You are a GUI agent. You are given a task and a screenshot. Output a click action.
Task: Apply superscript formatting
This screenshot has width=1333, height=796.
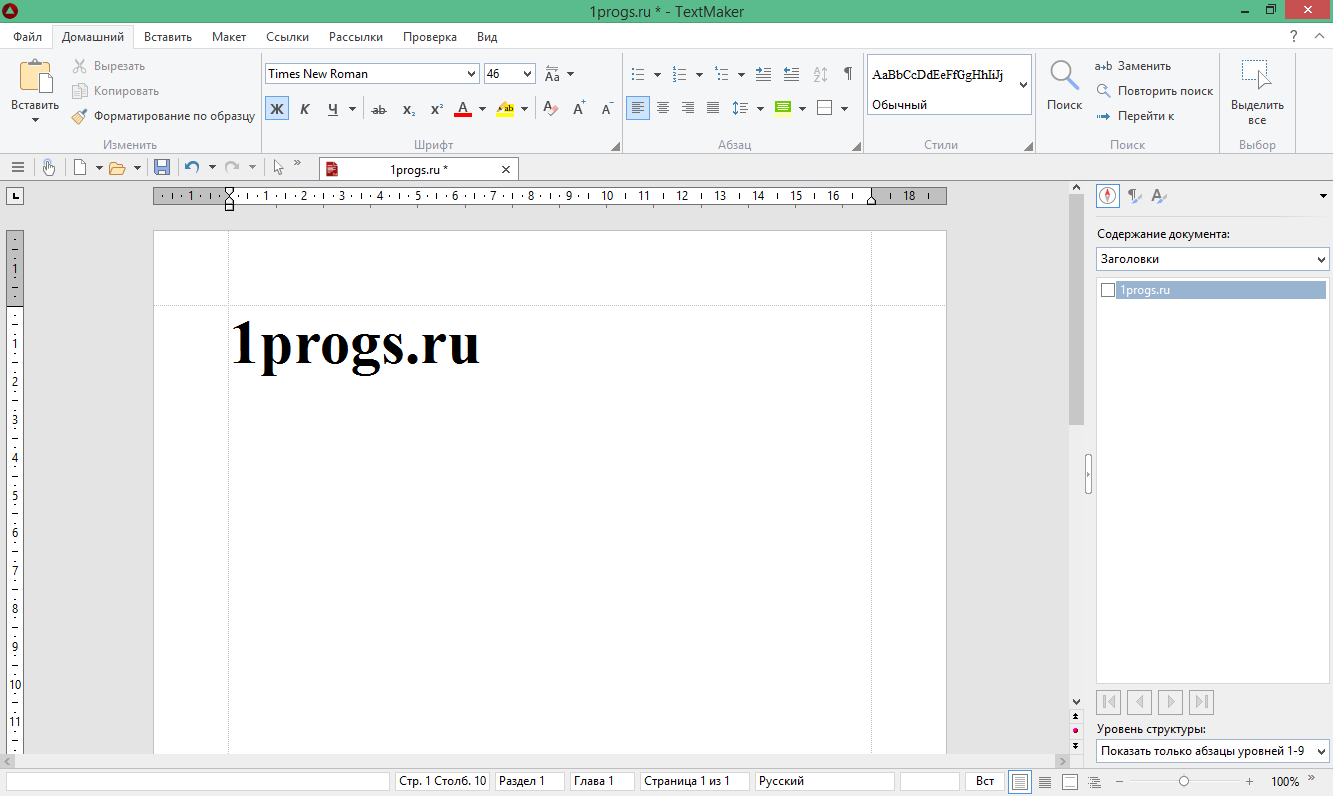[x=437, y=108]
